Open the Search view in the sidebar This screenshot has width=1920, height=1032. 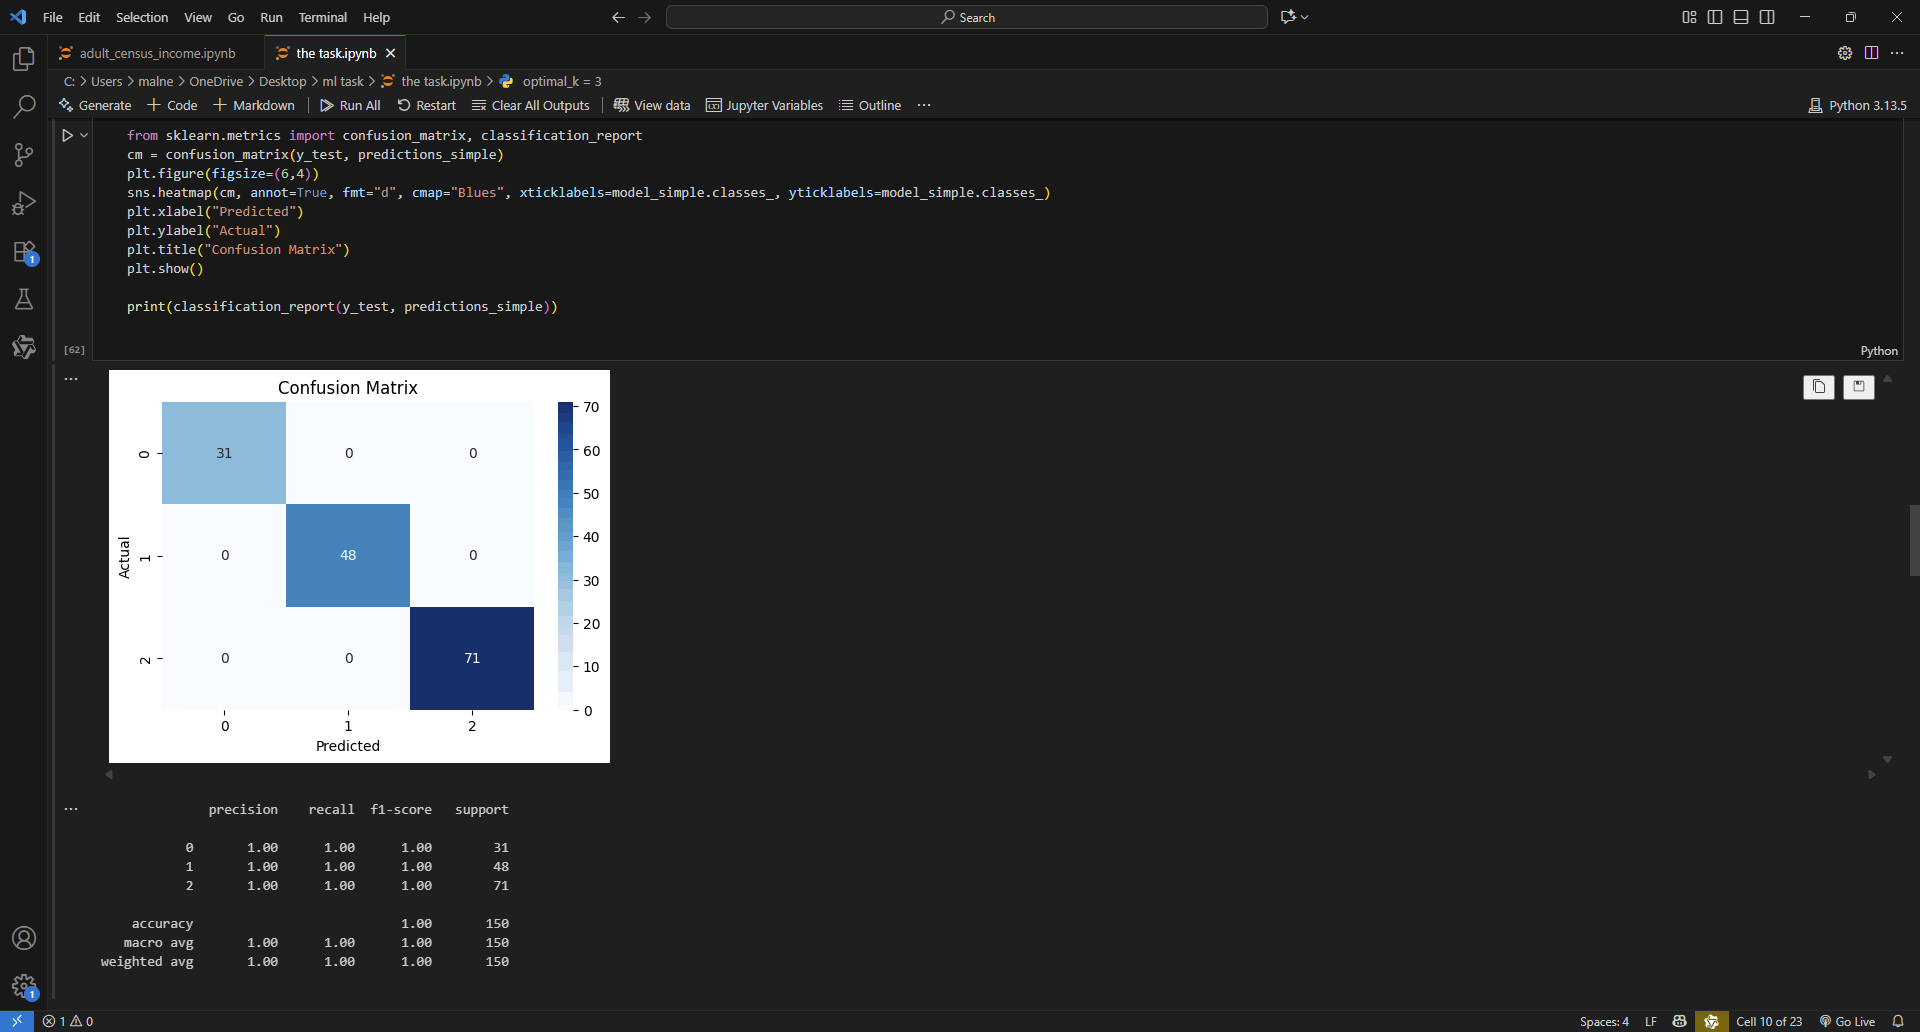(24, 107)
